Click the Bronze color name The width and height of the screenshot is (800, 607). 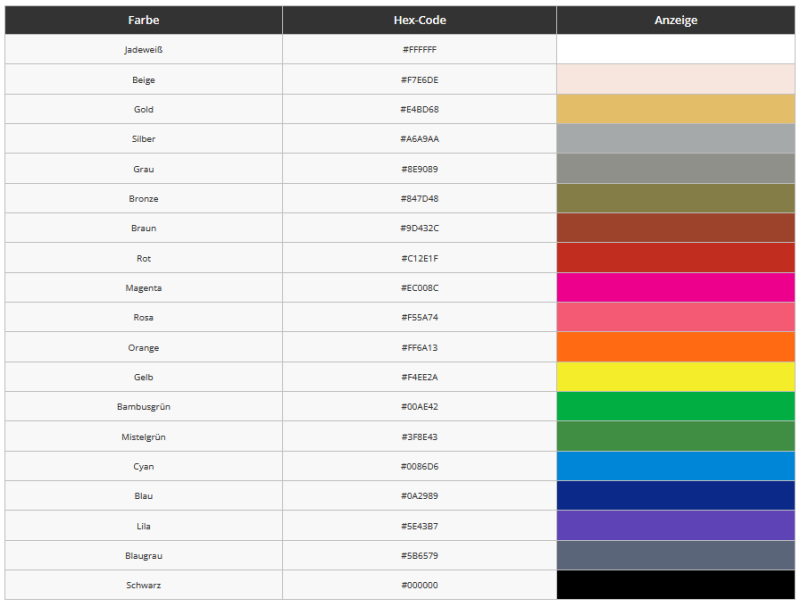pyautogui.click(x=143, y=198)
